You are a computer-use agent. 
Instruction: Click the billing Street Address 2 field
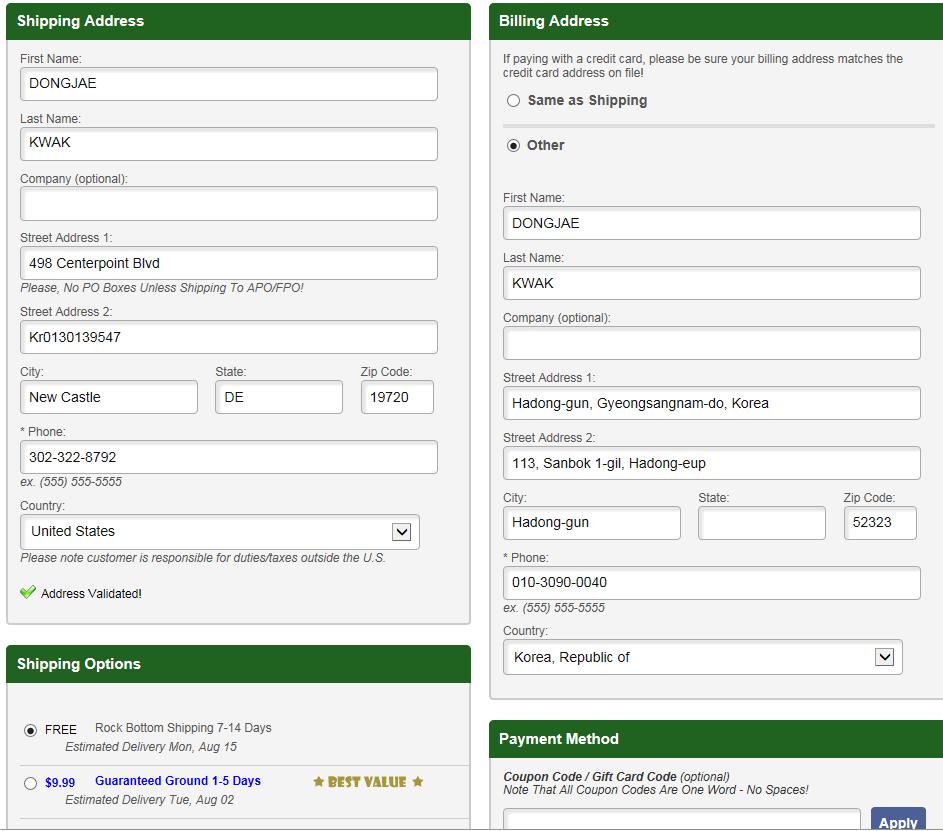pos(711,463)
